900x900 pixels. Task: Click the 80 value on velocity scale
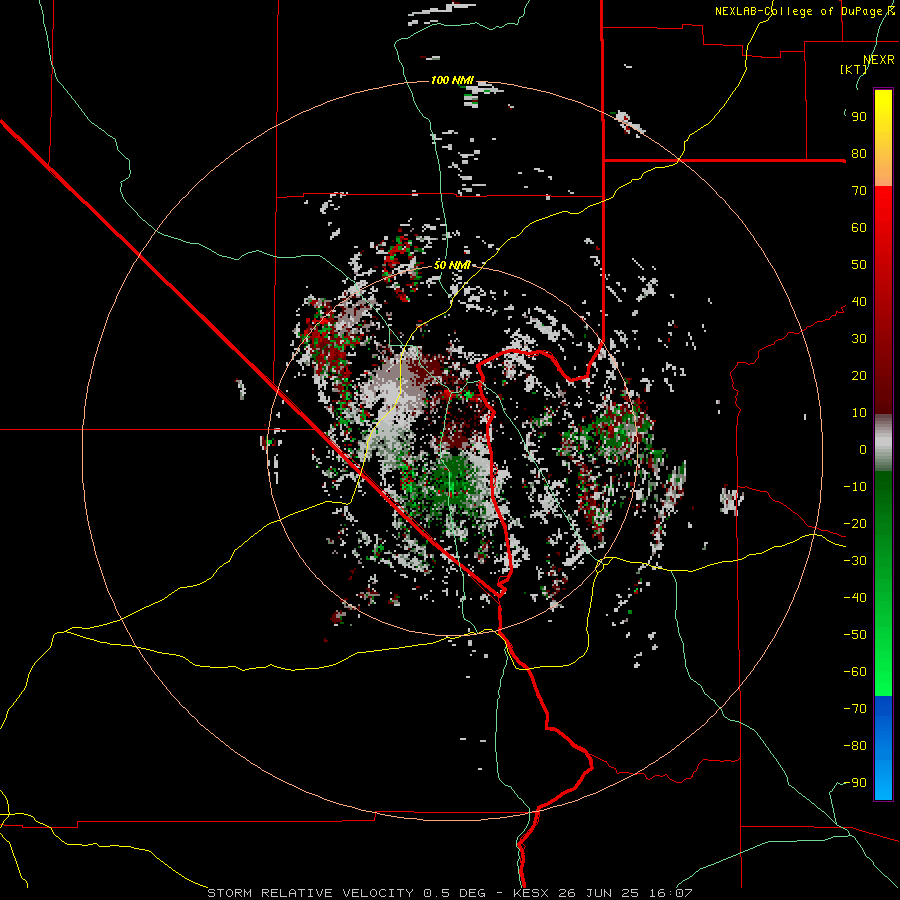859,154
